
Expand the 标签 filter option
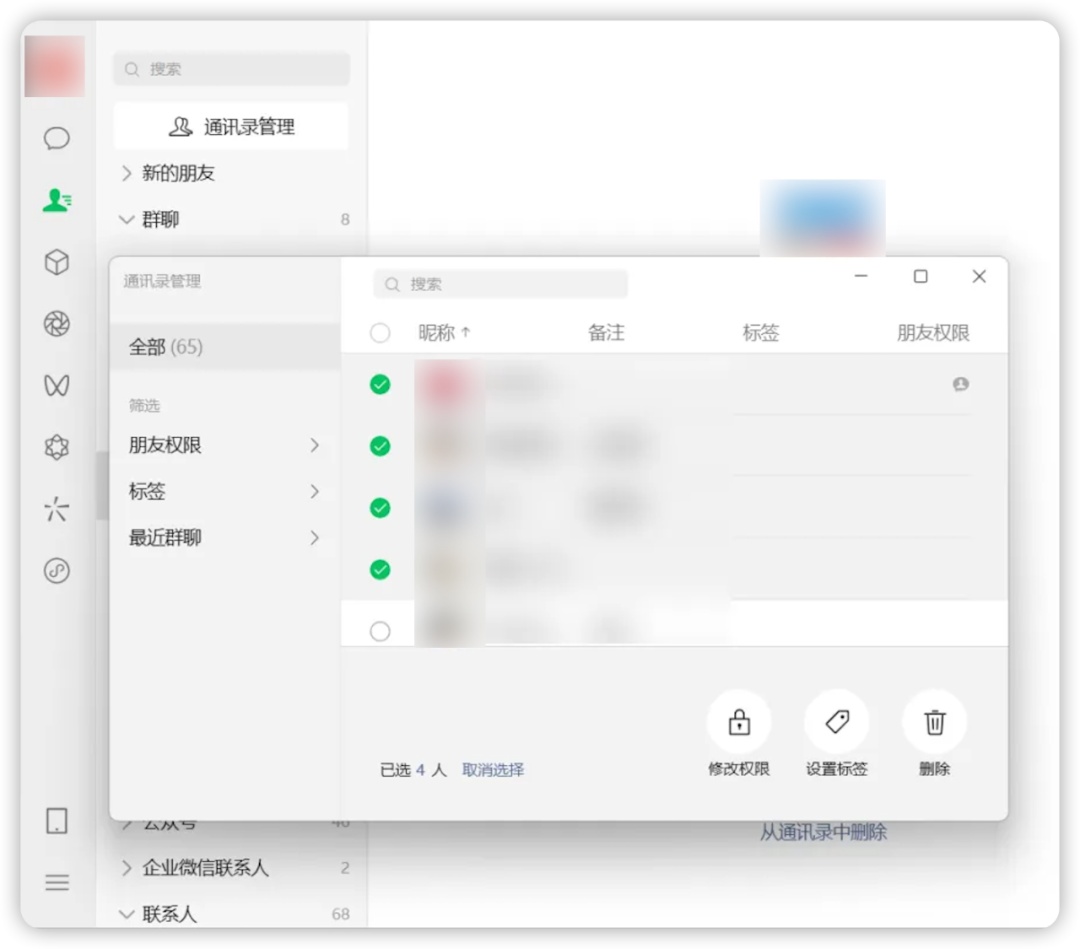click(x=224, y=491)
